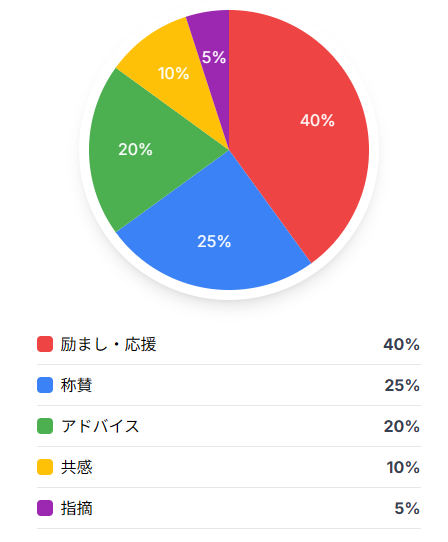Image resolution: width=448 pixels, height=542 pixels.
Task: Select the 指摘 legend label
Action: [x=76, y=508]
